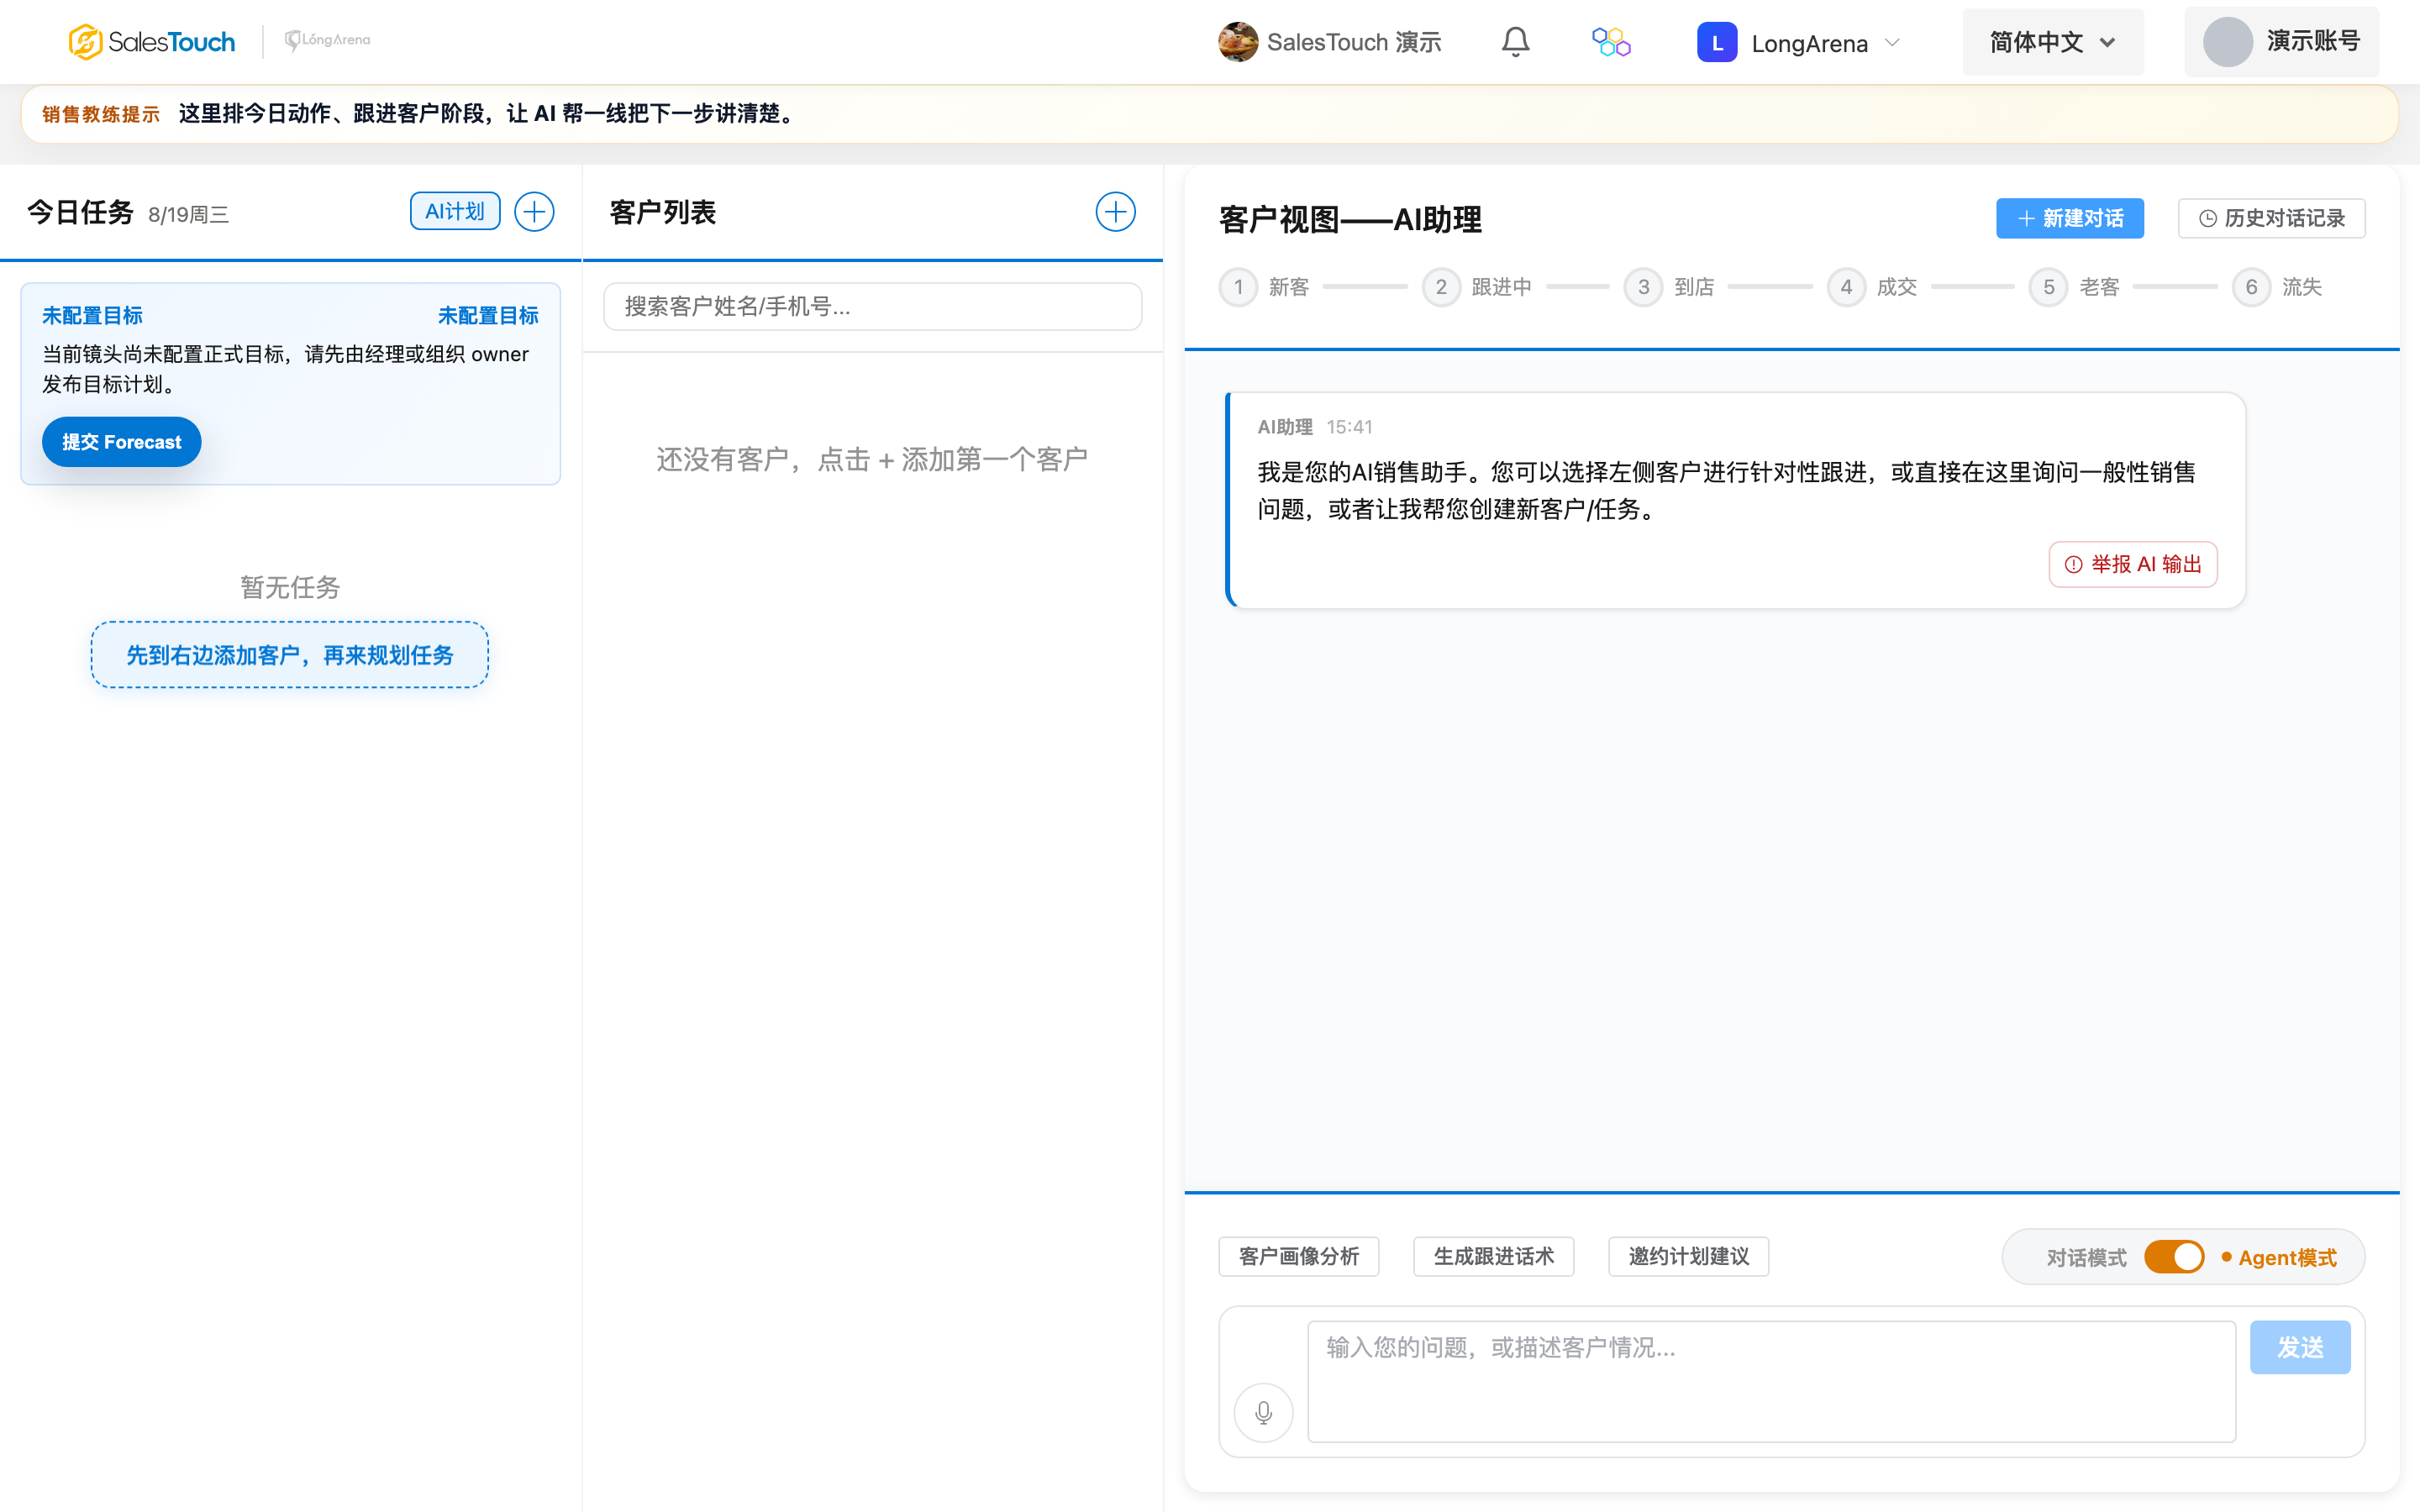Image resolution: width=2420 pixels, height=1512 pixels.
Task: Click the LongArena logo beside SalesTouch
Action: coord(328,40)
